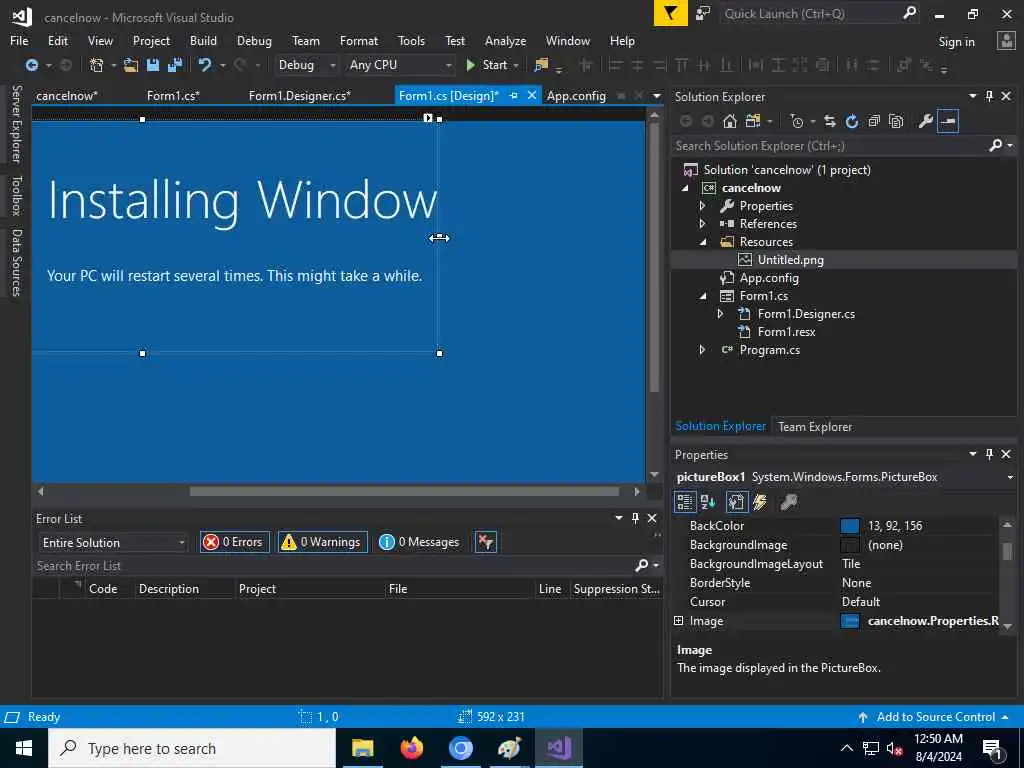This screenshot has height=768, width=1024.
Task: Open the Data Sources side tab
Action: pos(16,263)
